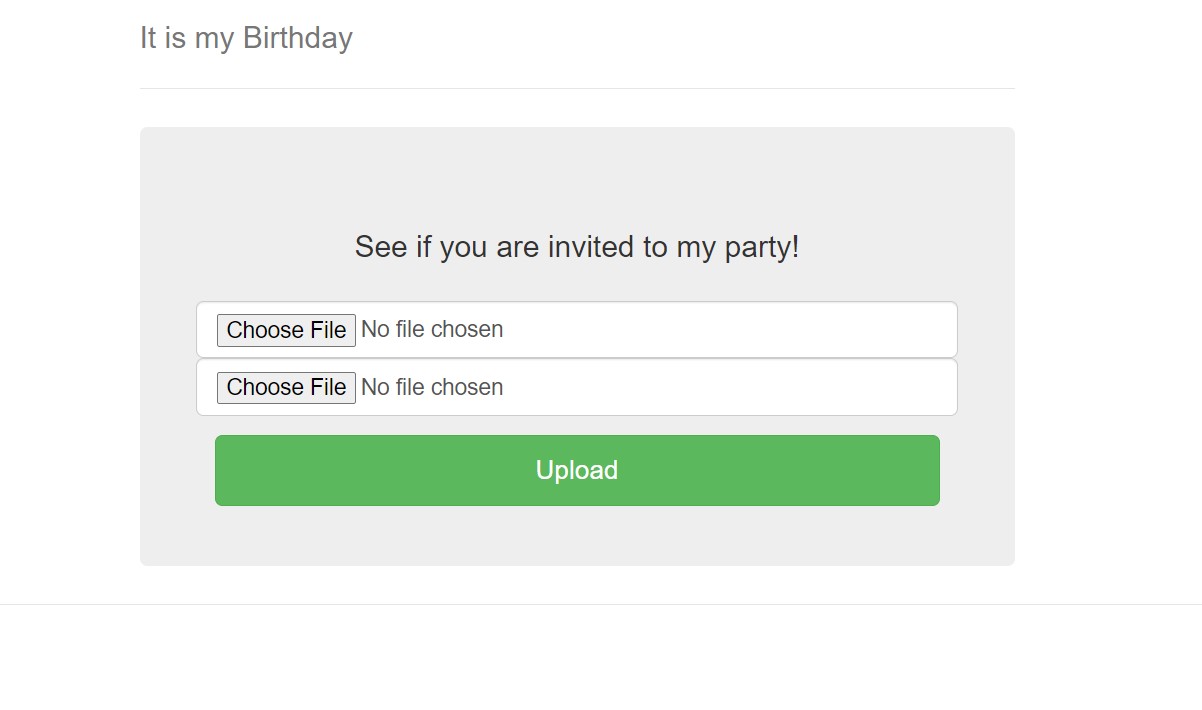
Task: Submit files with the green Upload button
Action: [577, 470]
